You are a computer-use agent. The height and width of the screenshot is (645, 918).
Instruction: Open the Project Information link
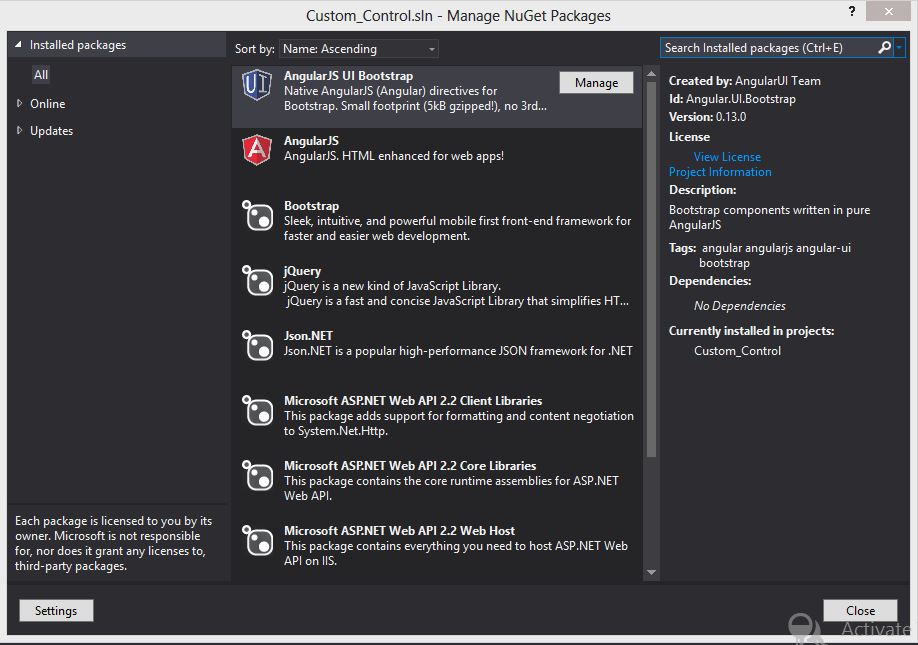(x=720, y=172)
